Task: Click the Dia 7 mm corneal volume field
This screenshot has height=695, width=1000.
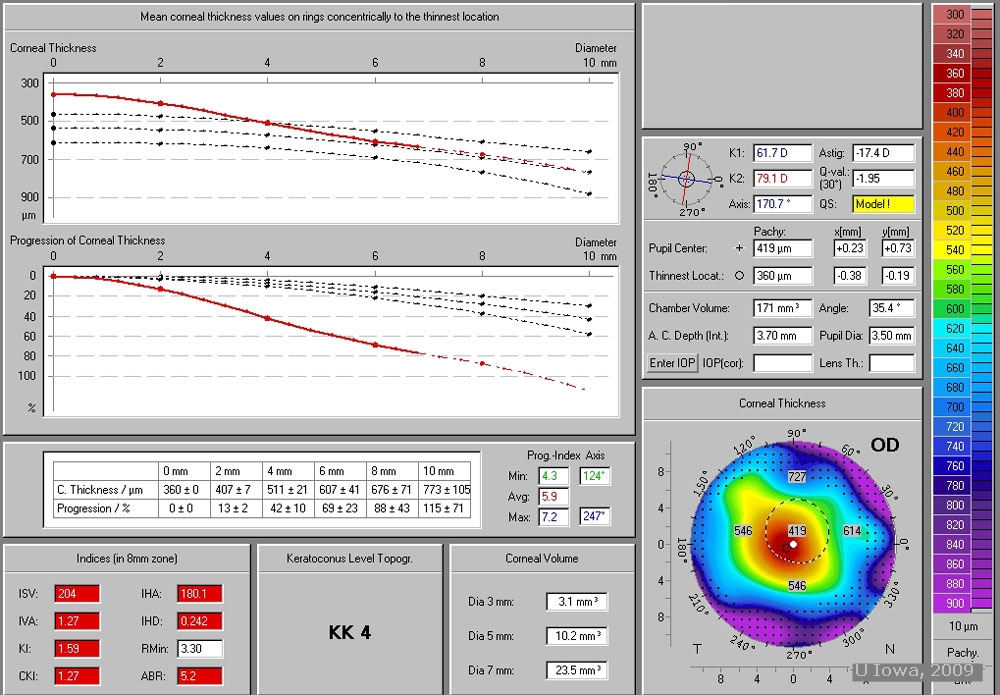Action: (x=577, y=671)
